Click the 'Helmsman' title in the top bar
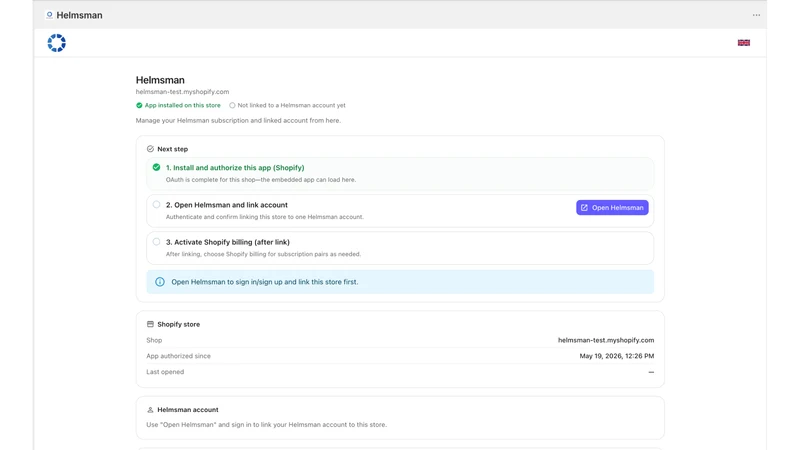This screenshot has width=800, height=450. [x=79, y=15]
